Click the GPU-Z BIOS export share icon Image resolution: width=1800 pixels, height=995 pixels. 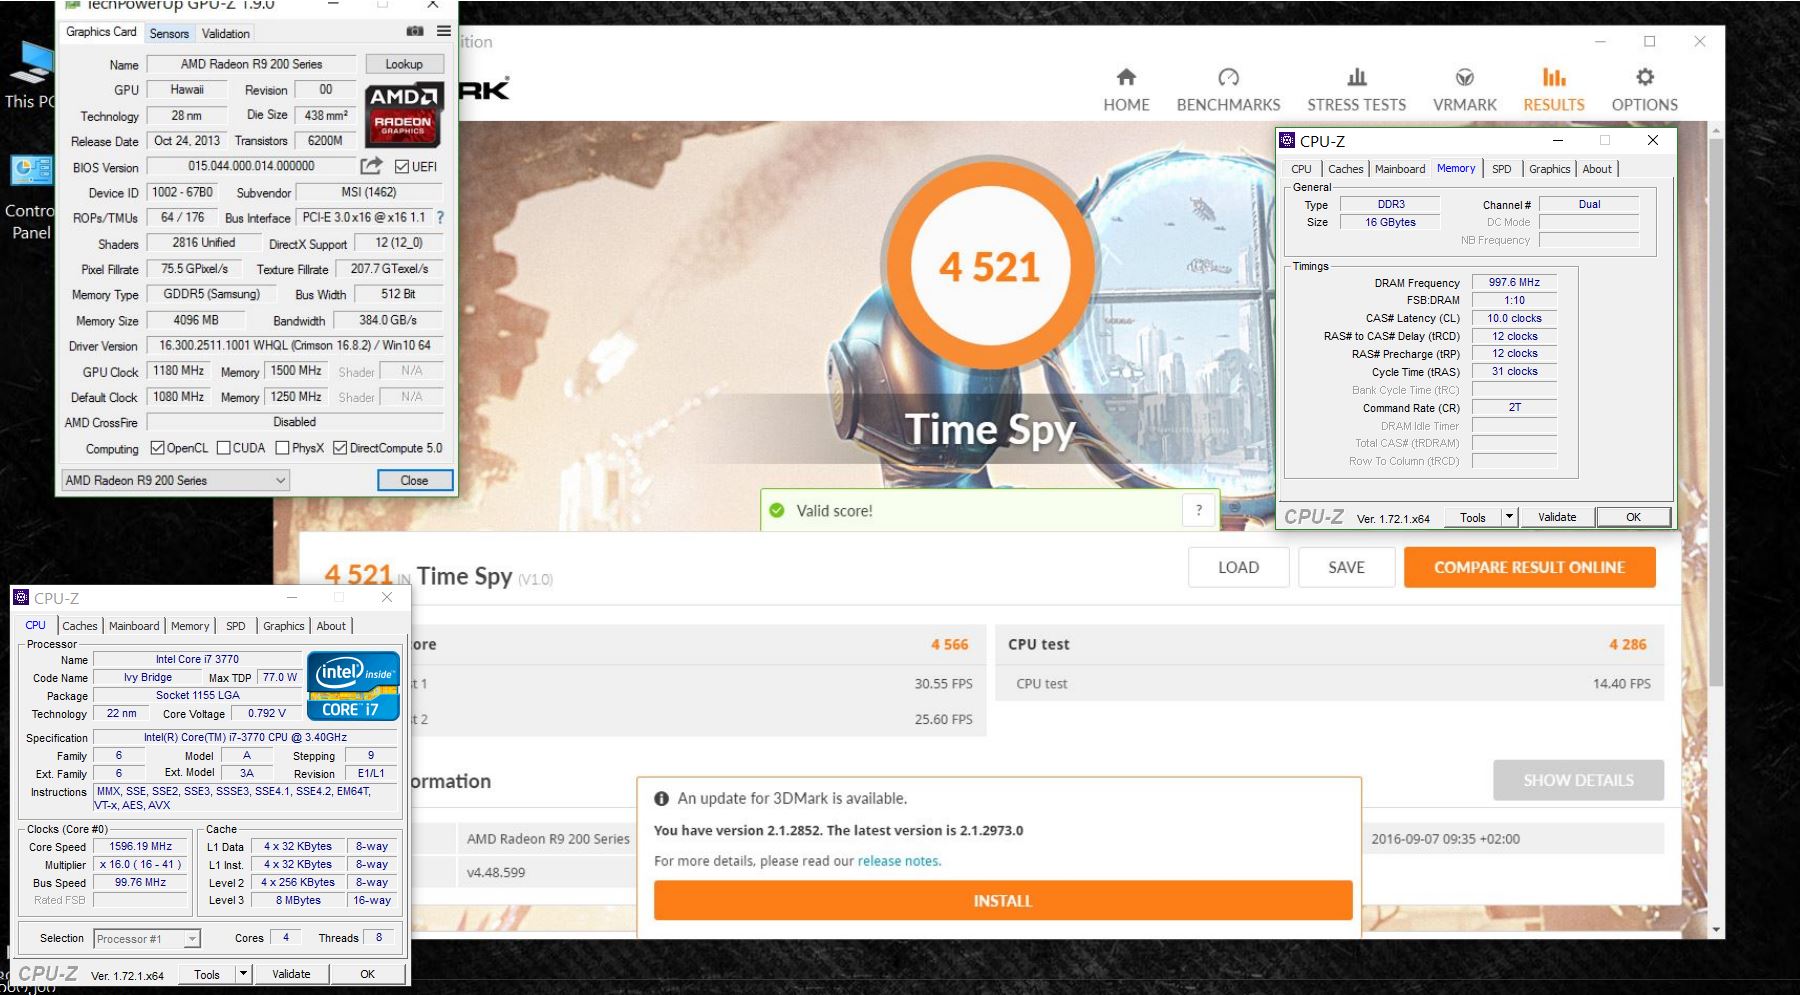pos(371,166)
